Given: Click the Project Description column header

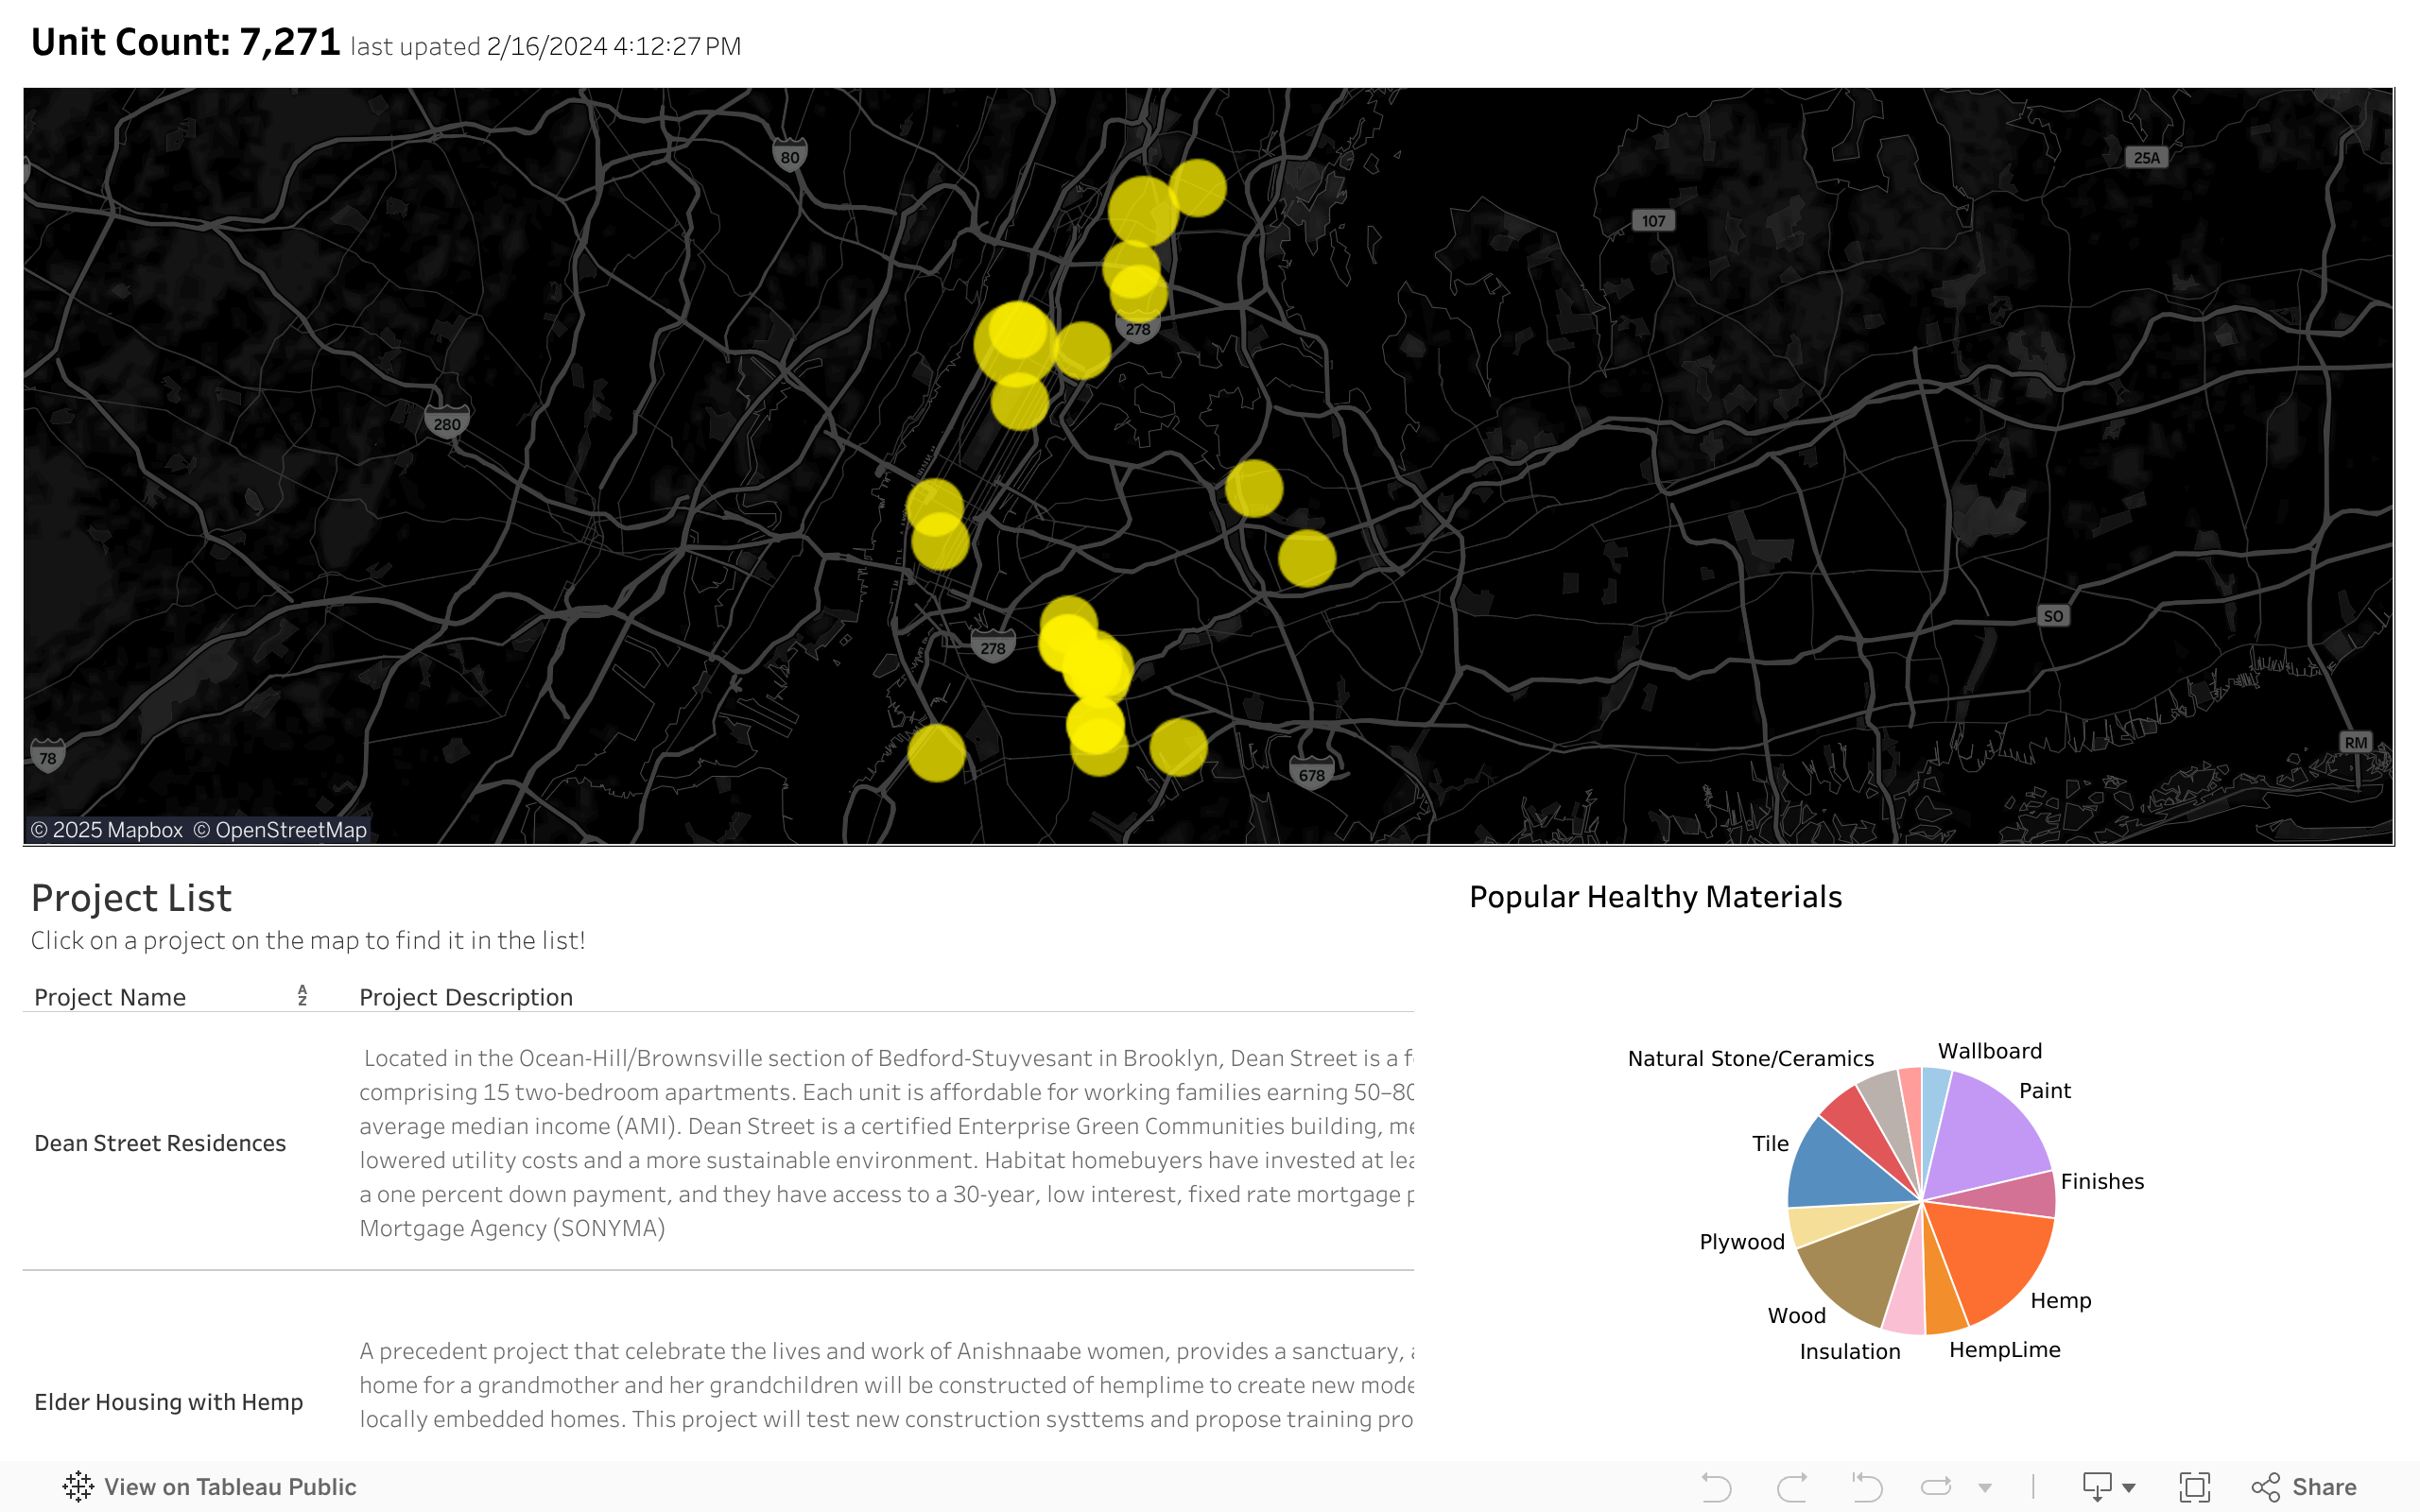Looking at the screenshot, I should [465, 997].
